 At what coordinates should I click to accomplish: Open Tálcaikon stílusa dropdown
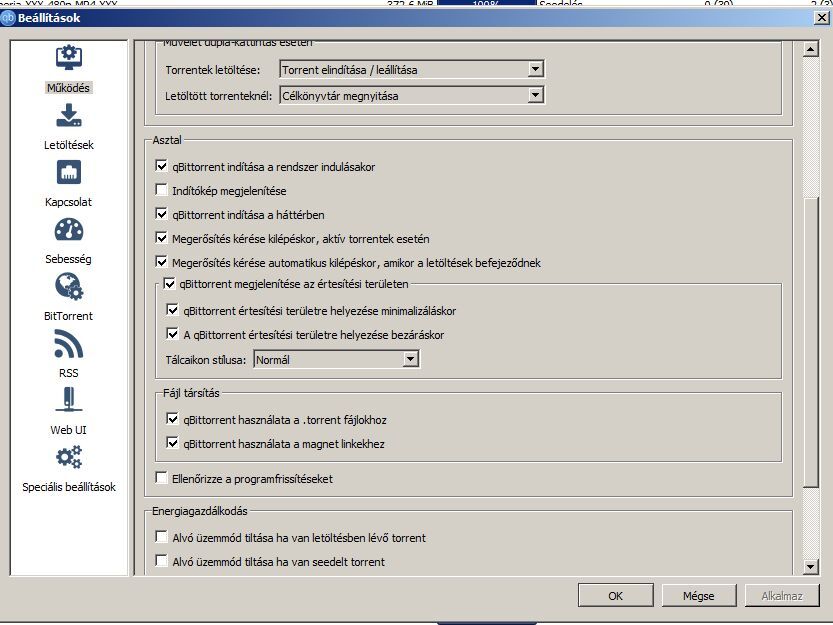tap(336, 359)
